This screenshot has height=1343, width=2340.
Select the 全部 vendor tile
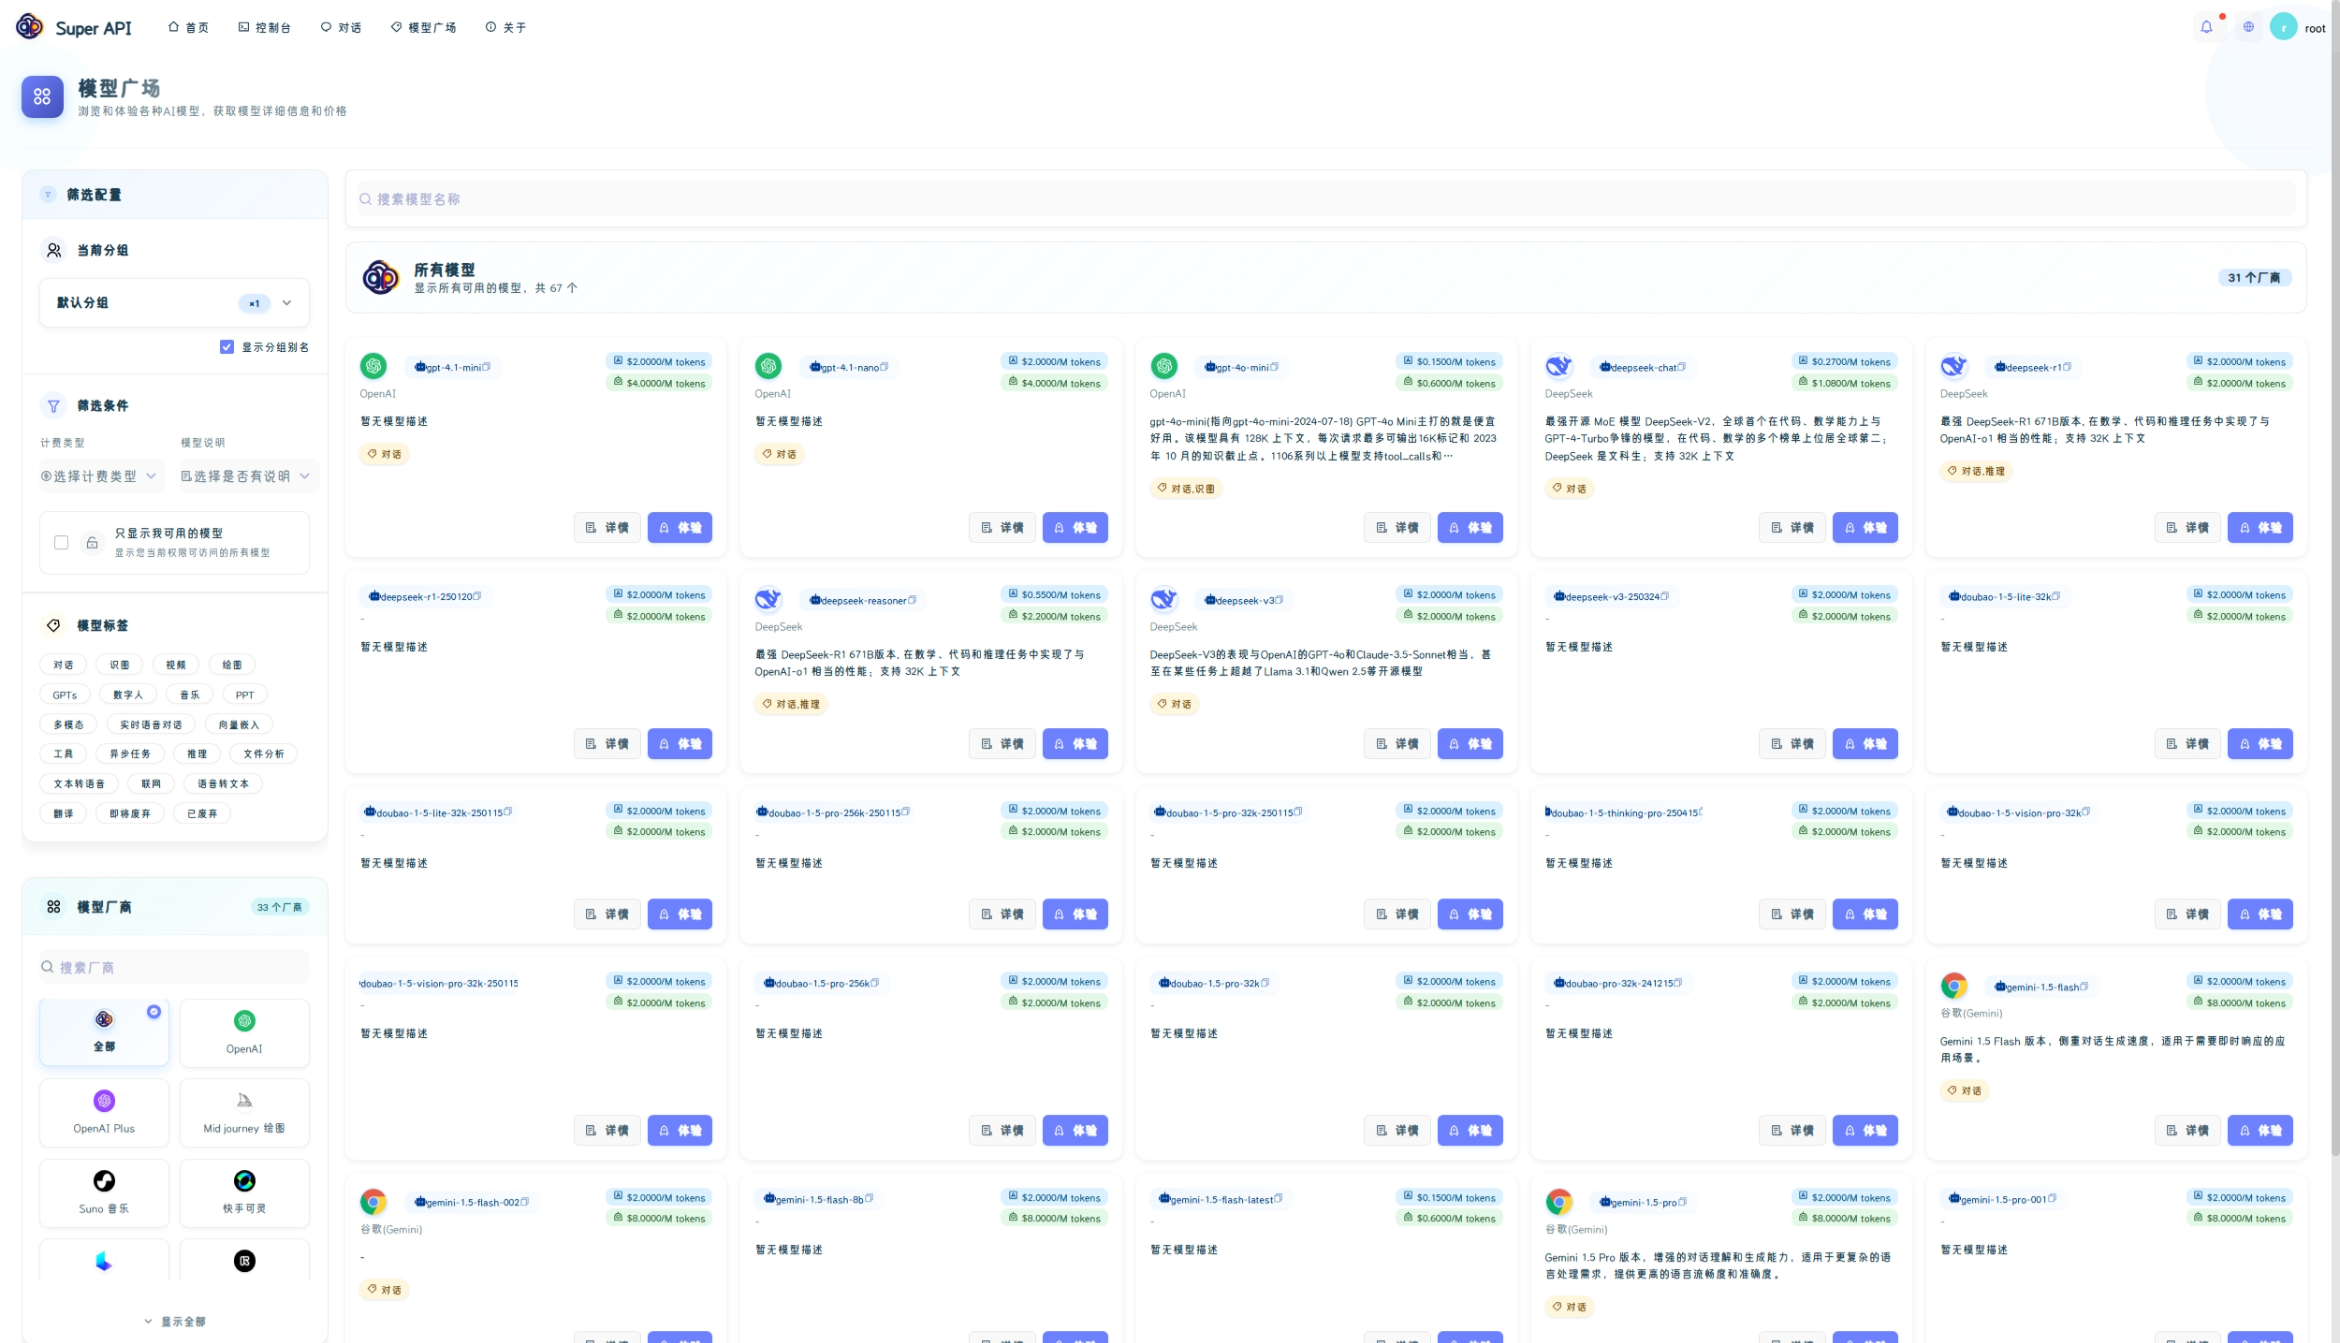(104, 1032)
